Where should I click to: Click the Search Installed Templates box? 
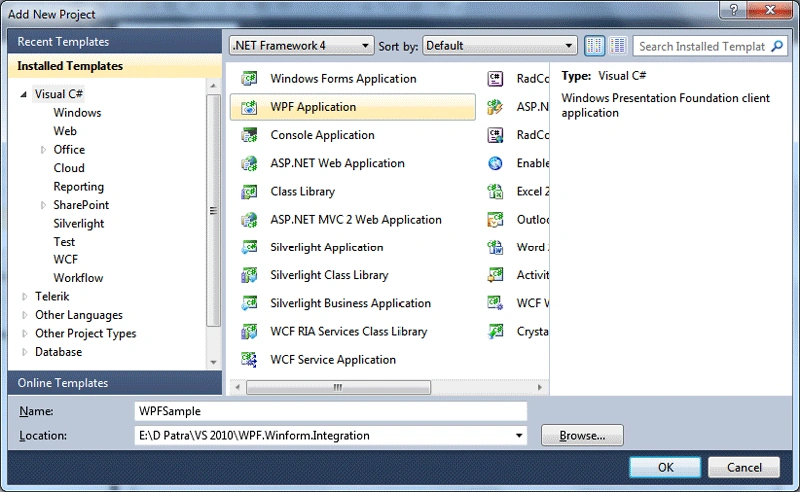pyautogui.click(x=702, y=46)
